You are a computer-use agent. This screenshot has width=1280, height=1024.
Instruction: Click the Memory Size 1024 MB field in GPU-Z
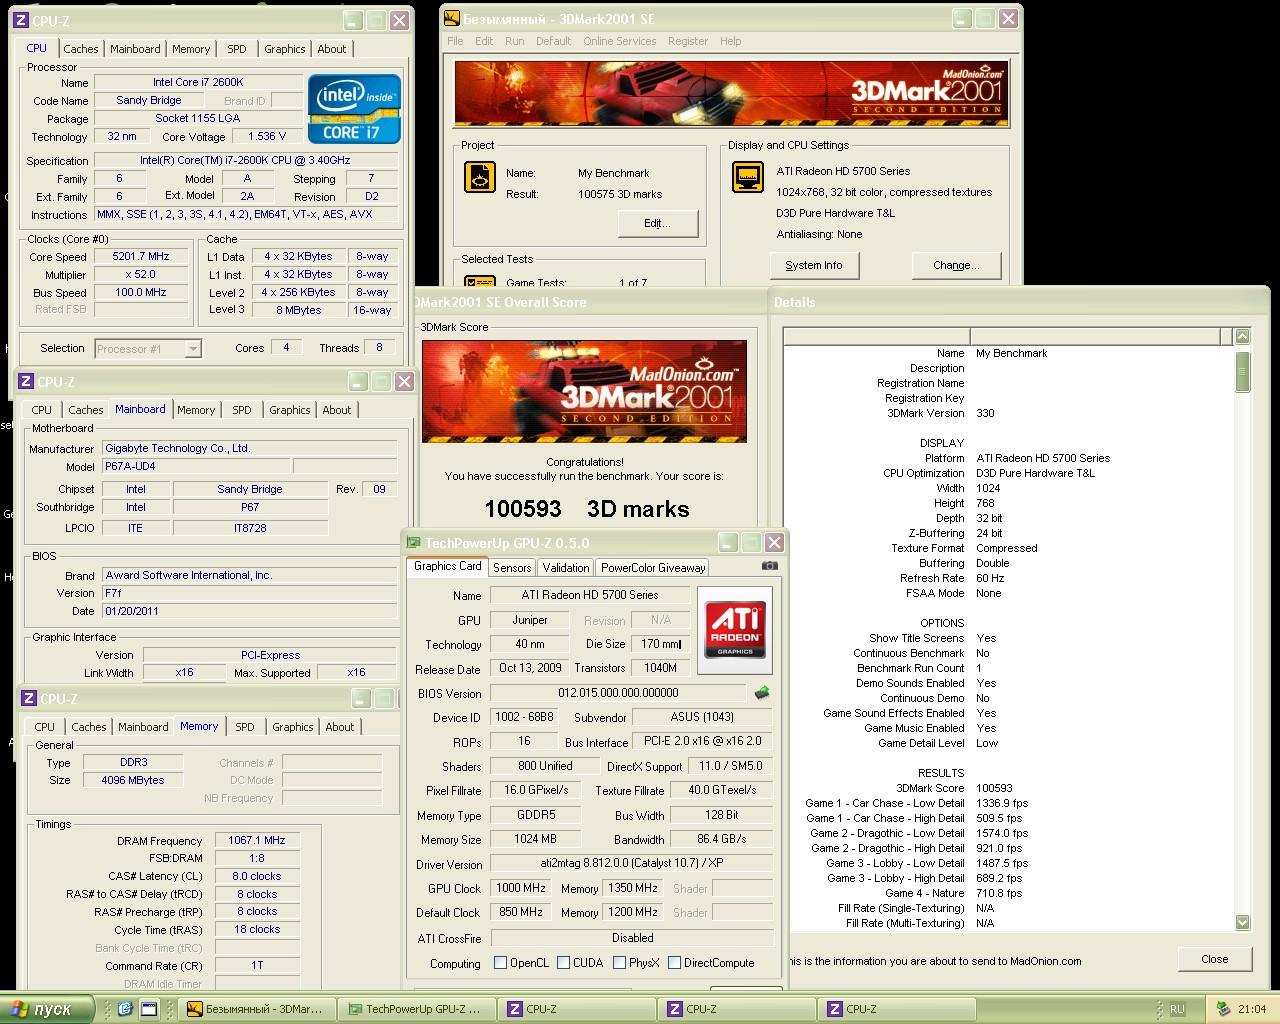coord(535,839)
